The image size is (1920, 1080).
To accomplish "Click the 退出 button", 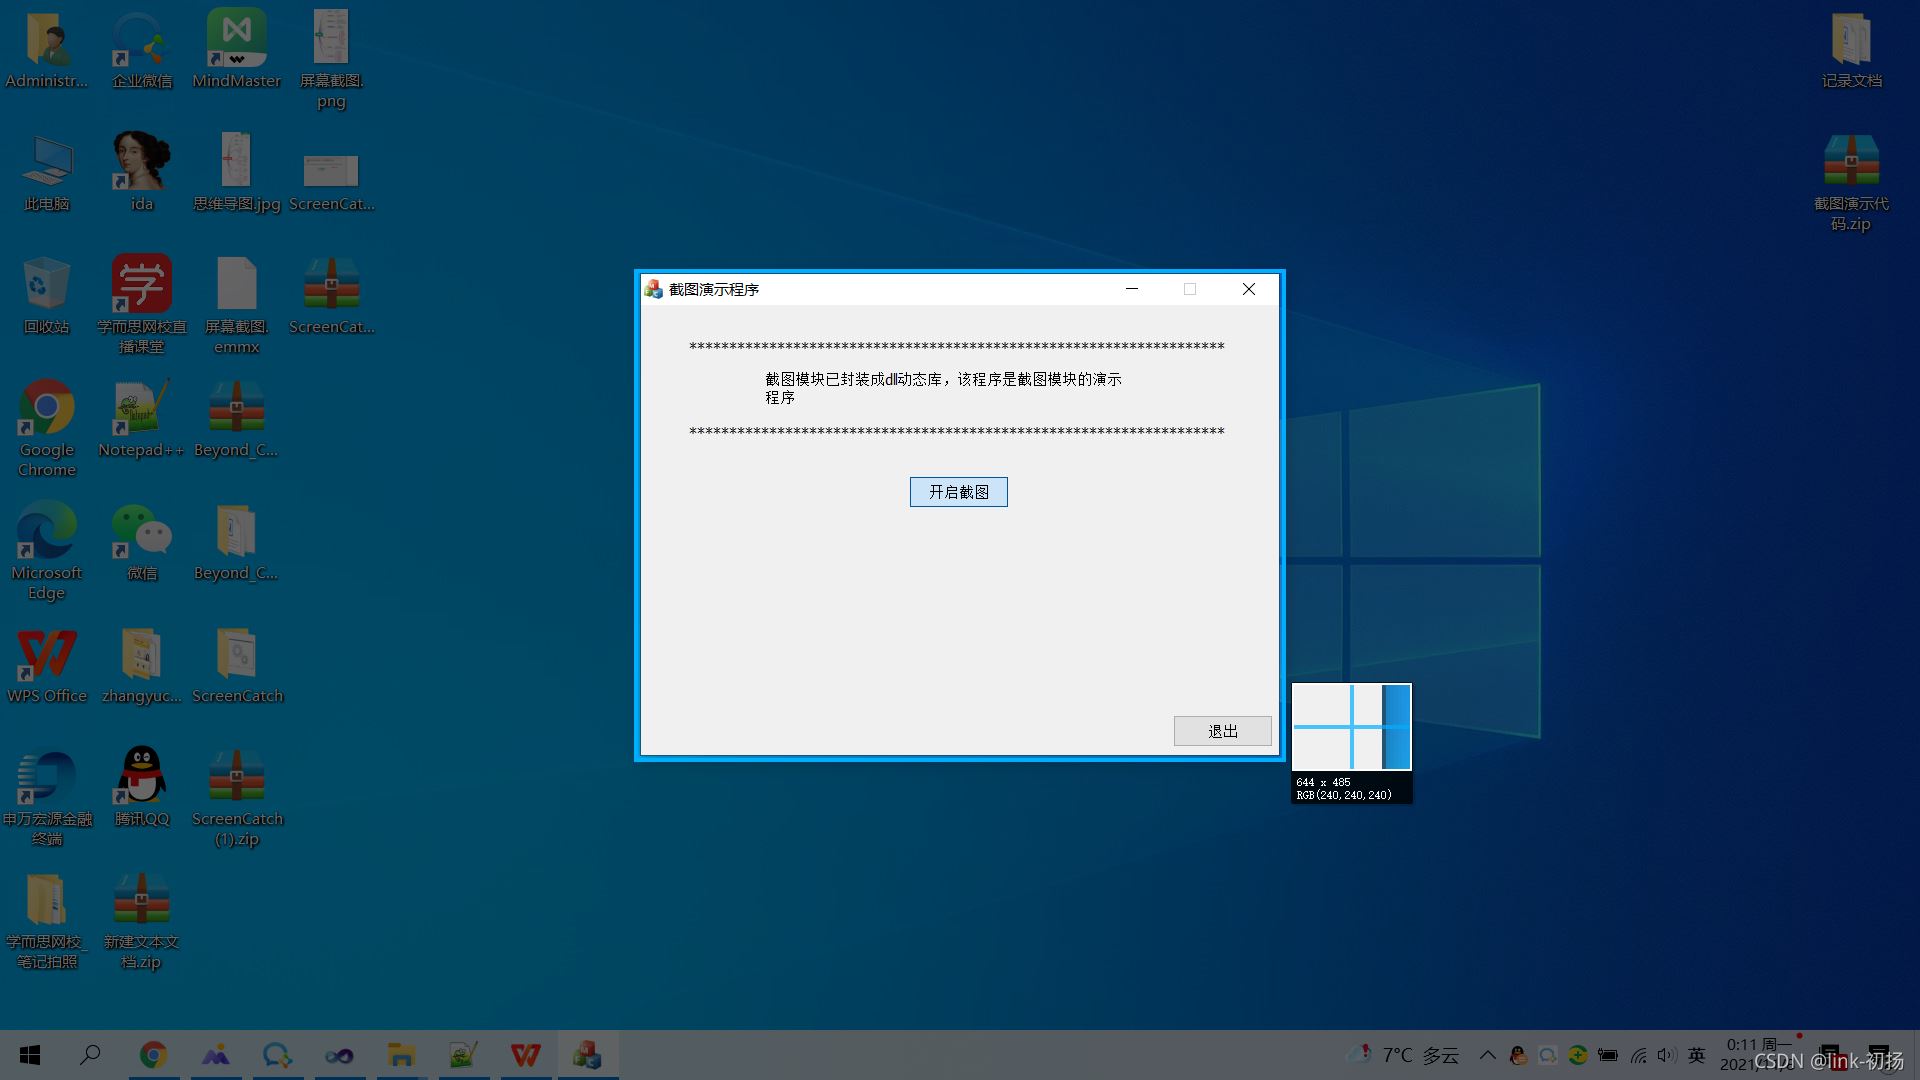I will click(x=1222, y=731).
